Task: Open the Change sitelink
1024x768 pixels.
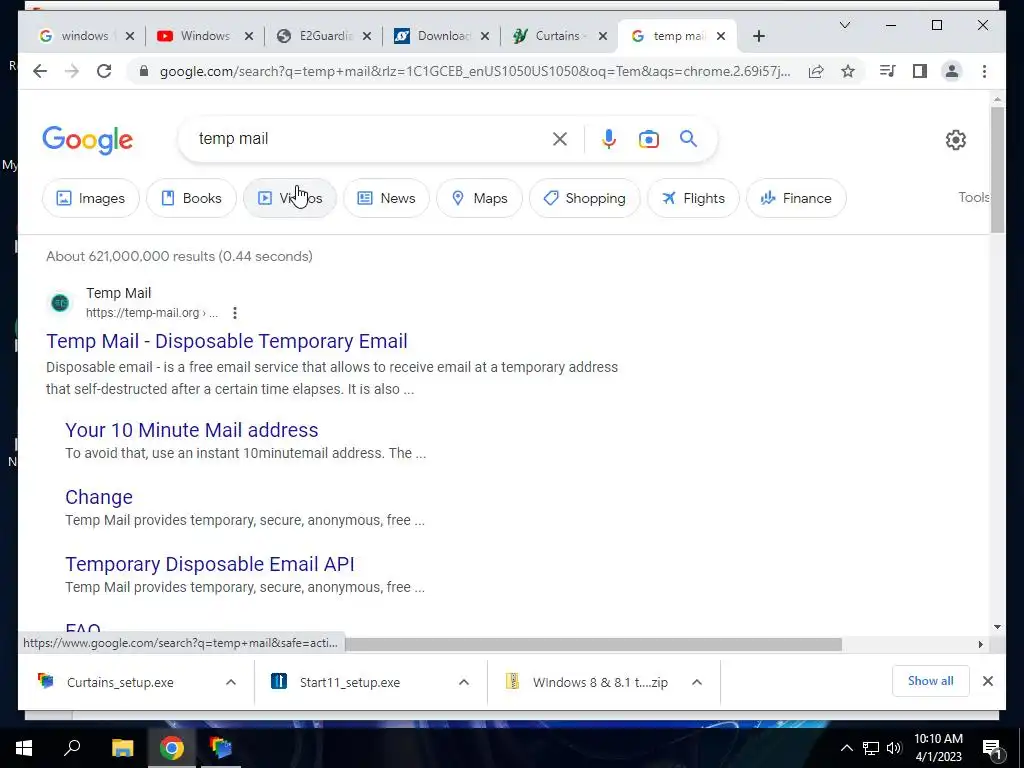Action: point(99,497)
